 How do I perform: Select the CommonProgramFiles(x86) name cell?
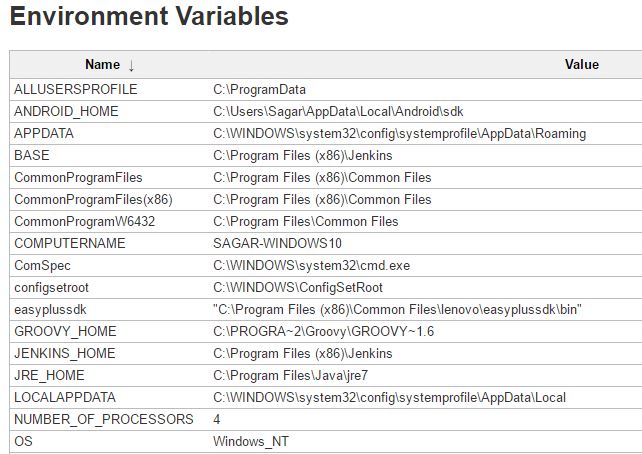pyautogui.click(x=93, y=199)
